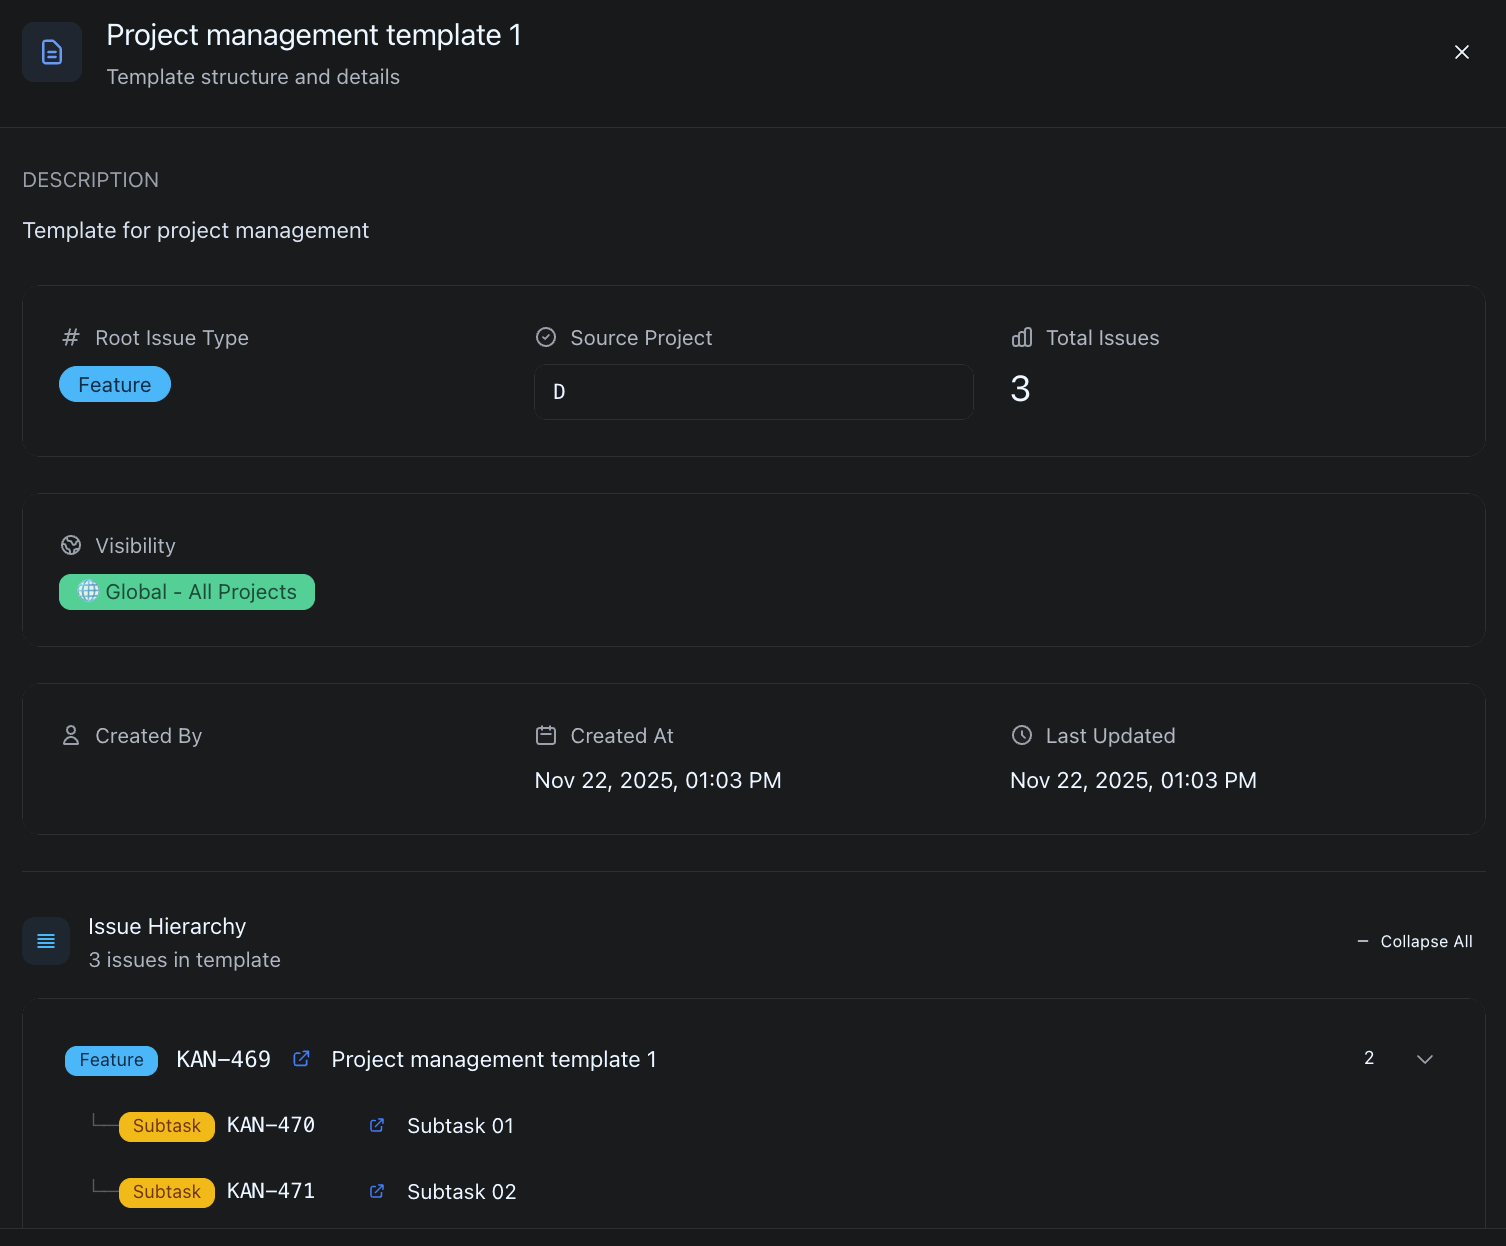1506x1246 pixels.
Task: Select the Subtask 01 row
Action: (460, 1126)
